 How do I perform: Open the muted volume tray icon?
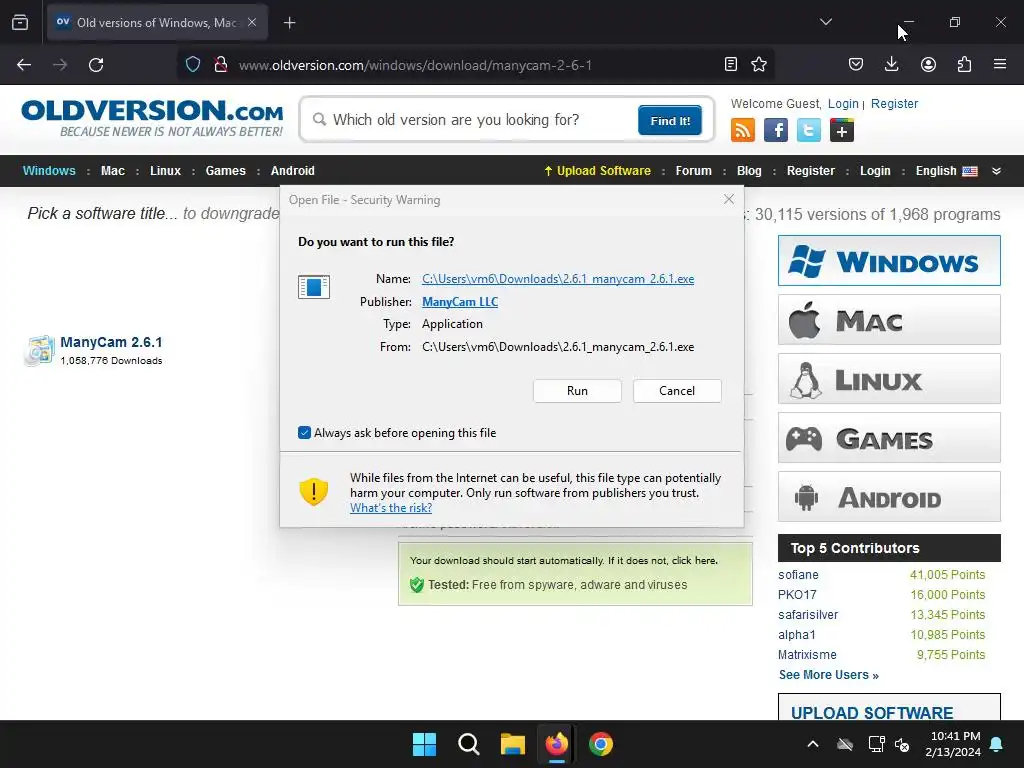click(x=903, y=744)
